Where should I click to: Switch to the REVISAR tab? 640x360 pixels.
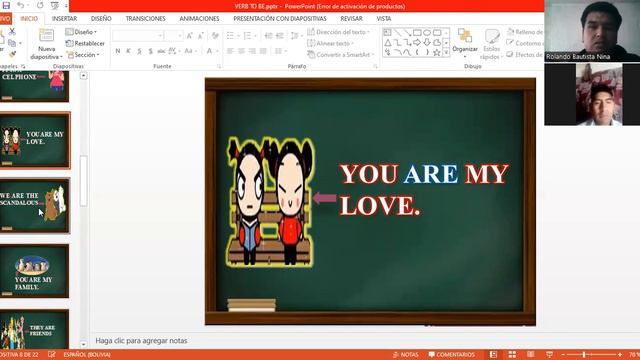[x=351, y=19]
